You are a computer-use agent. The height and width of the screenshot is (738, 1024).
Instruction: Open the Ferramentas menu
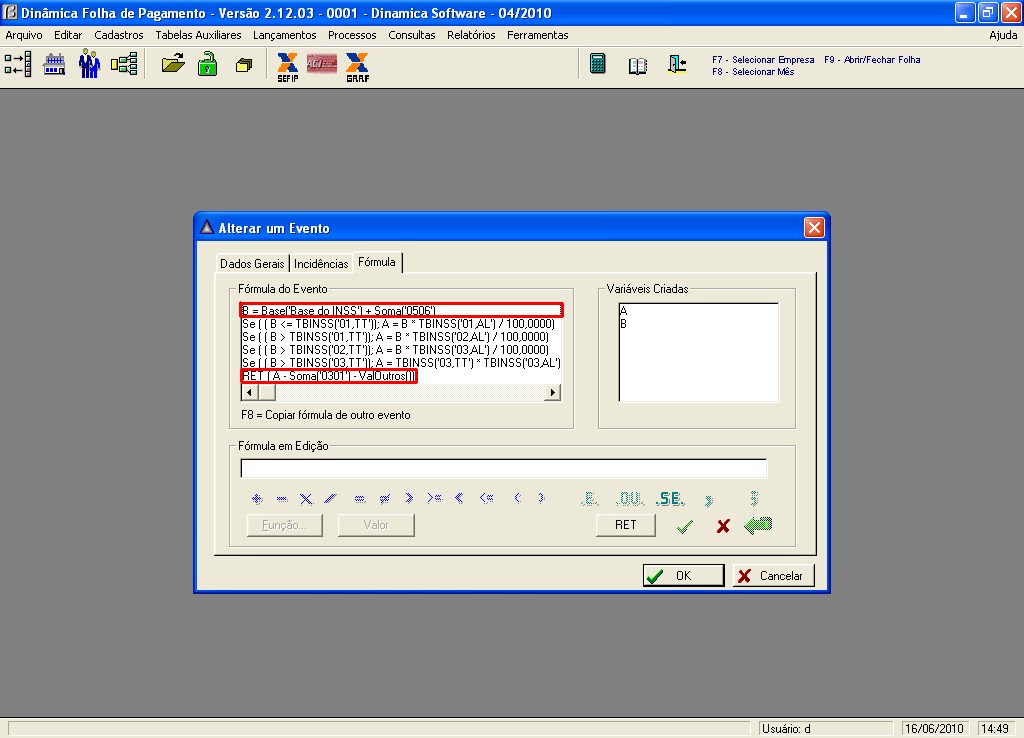click(537, 35)
